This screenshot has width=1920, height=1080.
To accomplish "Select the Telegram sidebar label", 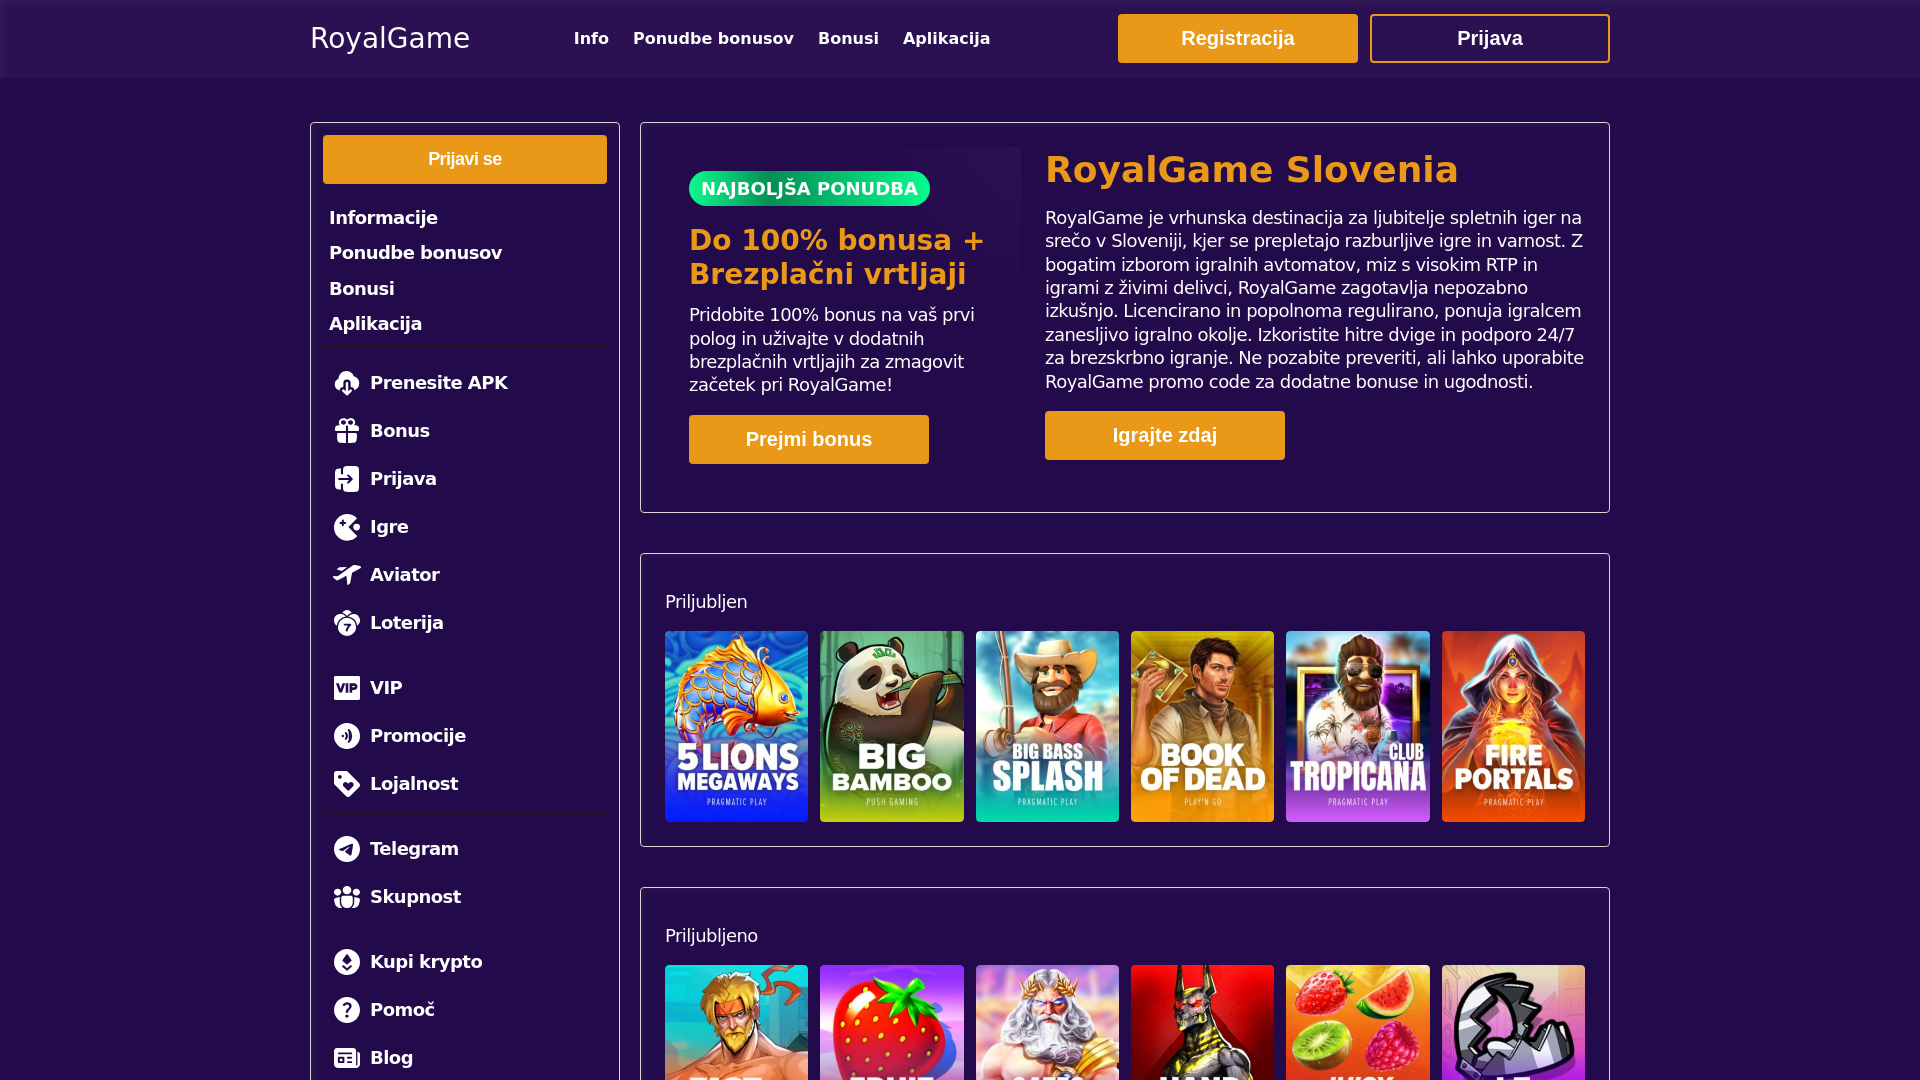I will click(414, 849).
